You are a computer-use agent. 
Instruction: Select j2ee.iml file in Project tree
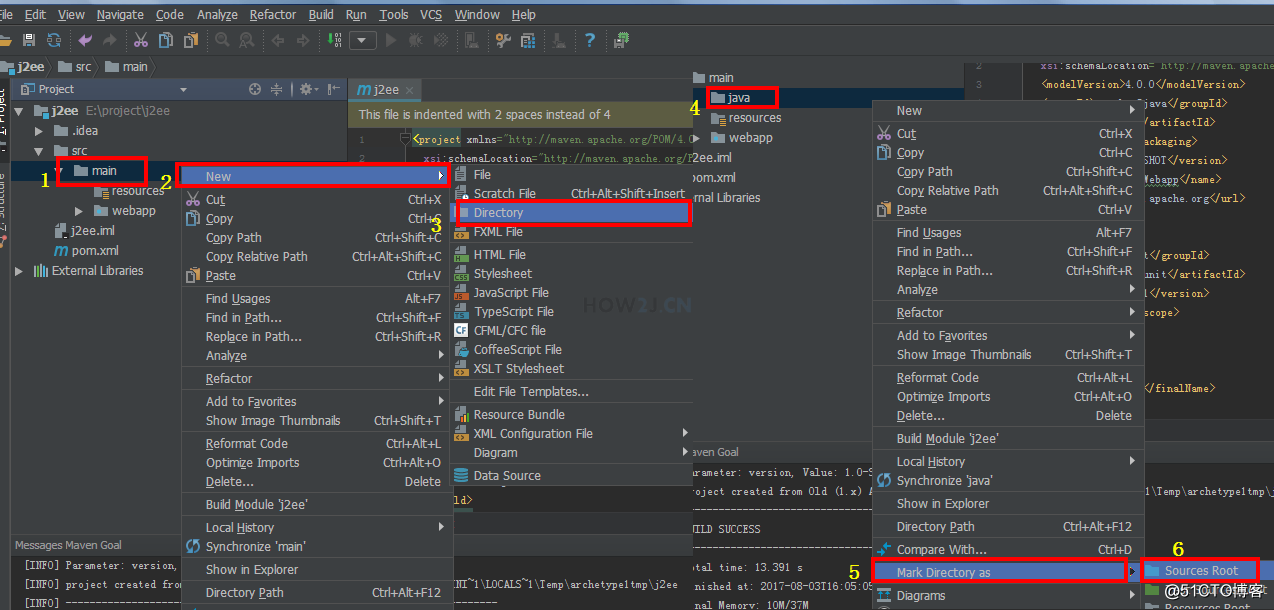click(x=85, y=231)
